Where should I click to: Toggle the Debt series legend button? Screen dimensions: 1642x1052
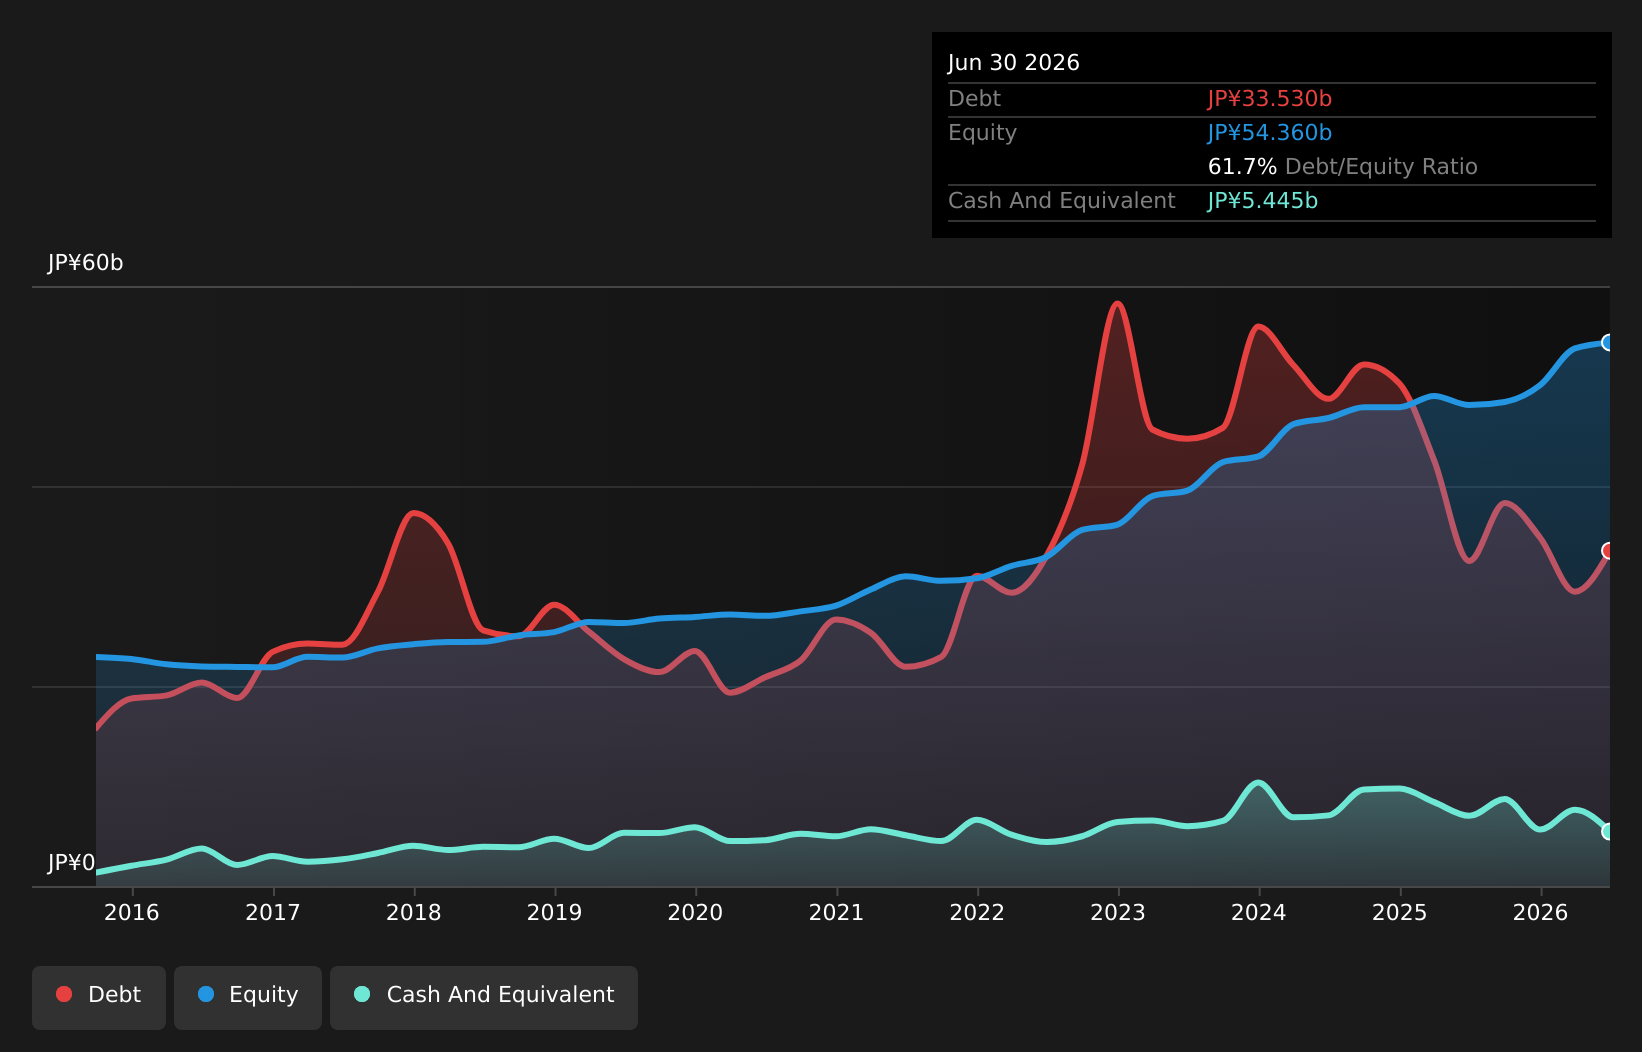(99, 998)
